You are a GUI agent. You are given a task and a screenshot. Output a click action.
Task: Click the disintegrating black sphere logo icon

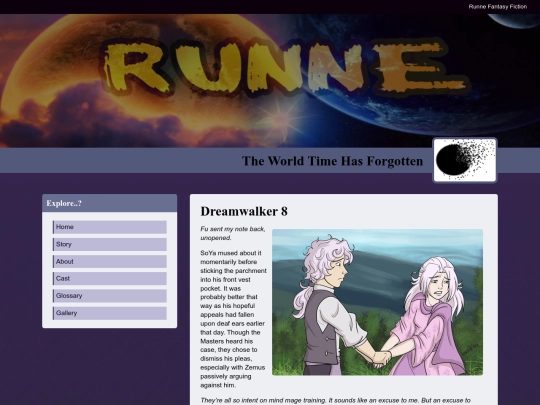[x=465, y=160]
